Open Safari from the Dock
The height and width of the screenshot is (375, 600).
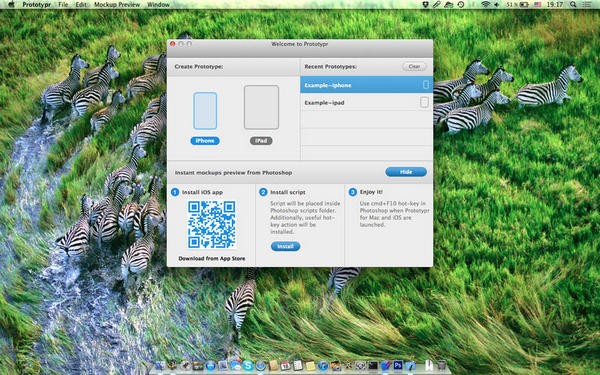(261, 365)
